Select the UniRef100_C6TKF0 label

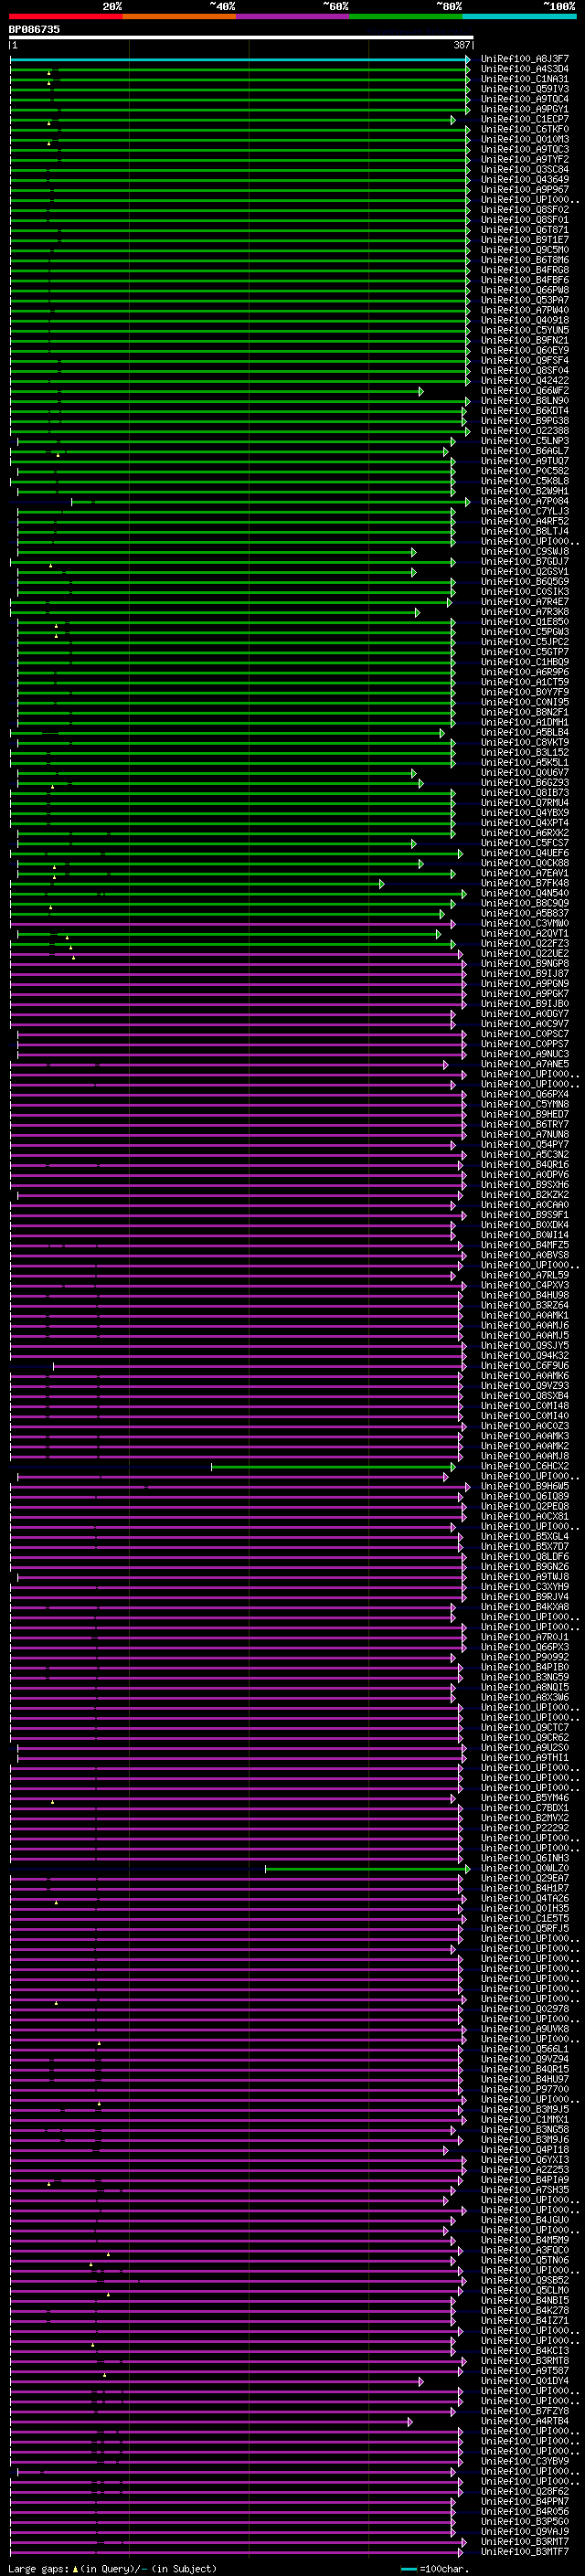pos(525,129)
